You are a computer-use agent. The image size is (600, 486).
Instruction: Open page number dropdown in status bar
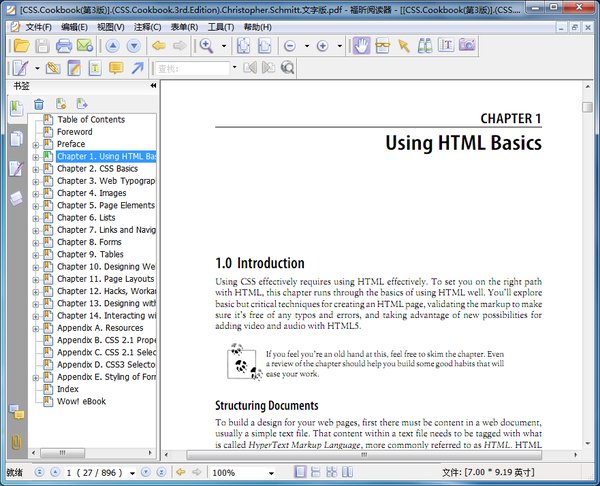pos(132,473)
